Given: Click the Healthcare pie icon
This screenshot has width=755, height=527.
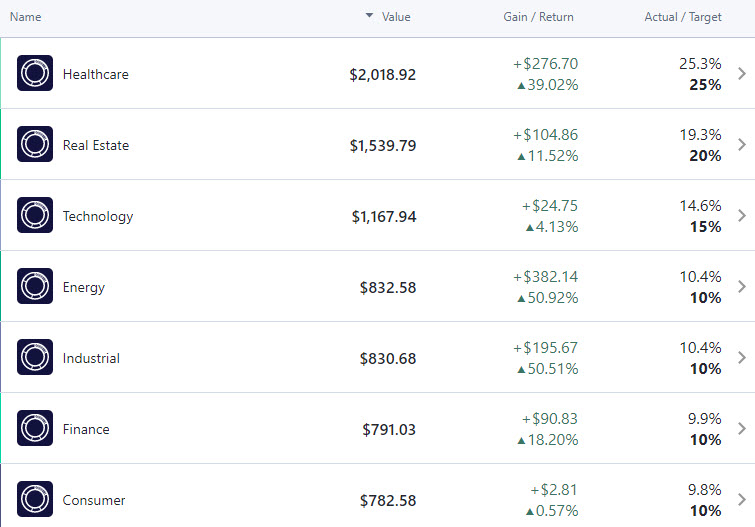Looking at the screenshot, I should [x=35, y=73].
